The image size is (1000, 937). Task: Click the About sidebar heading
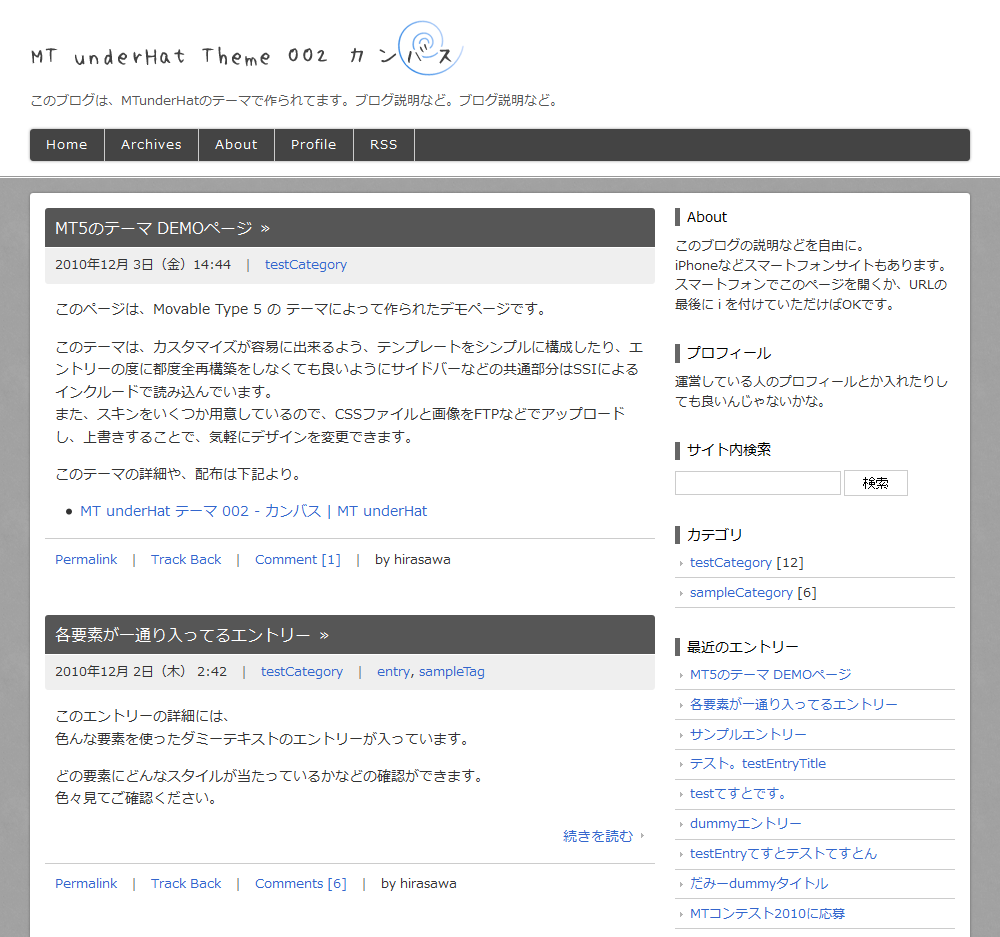point(707,217)
